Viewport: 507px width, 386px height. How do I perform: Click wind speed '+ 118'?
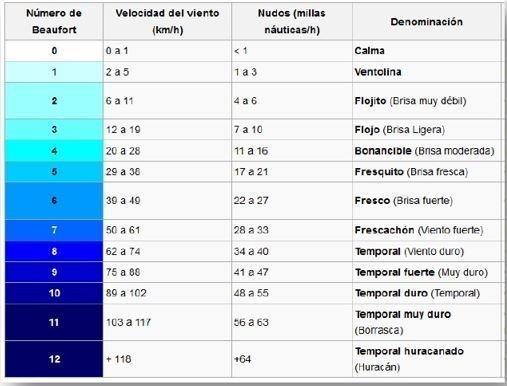tap(119, 359)
